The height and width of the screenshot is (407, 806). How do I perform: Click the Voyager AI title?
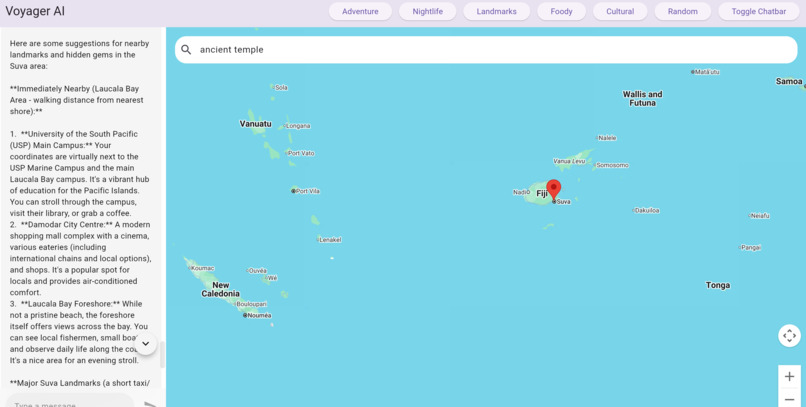[35, 11]
